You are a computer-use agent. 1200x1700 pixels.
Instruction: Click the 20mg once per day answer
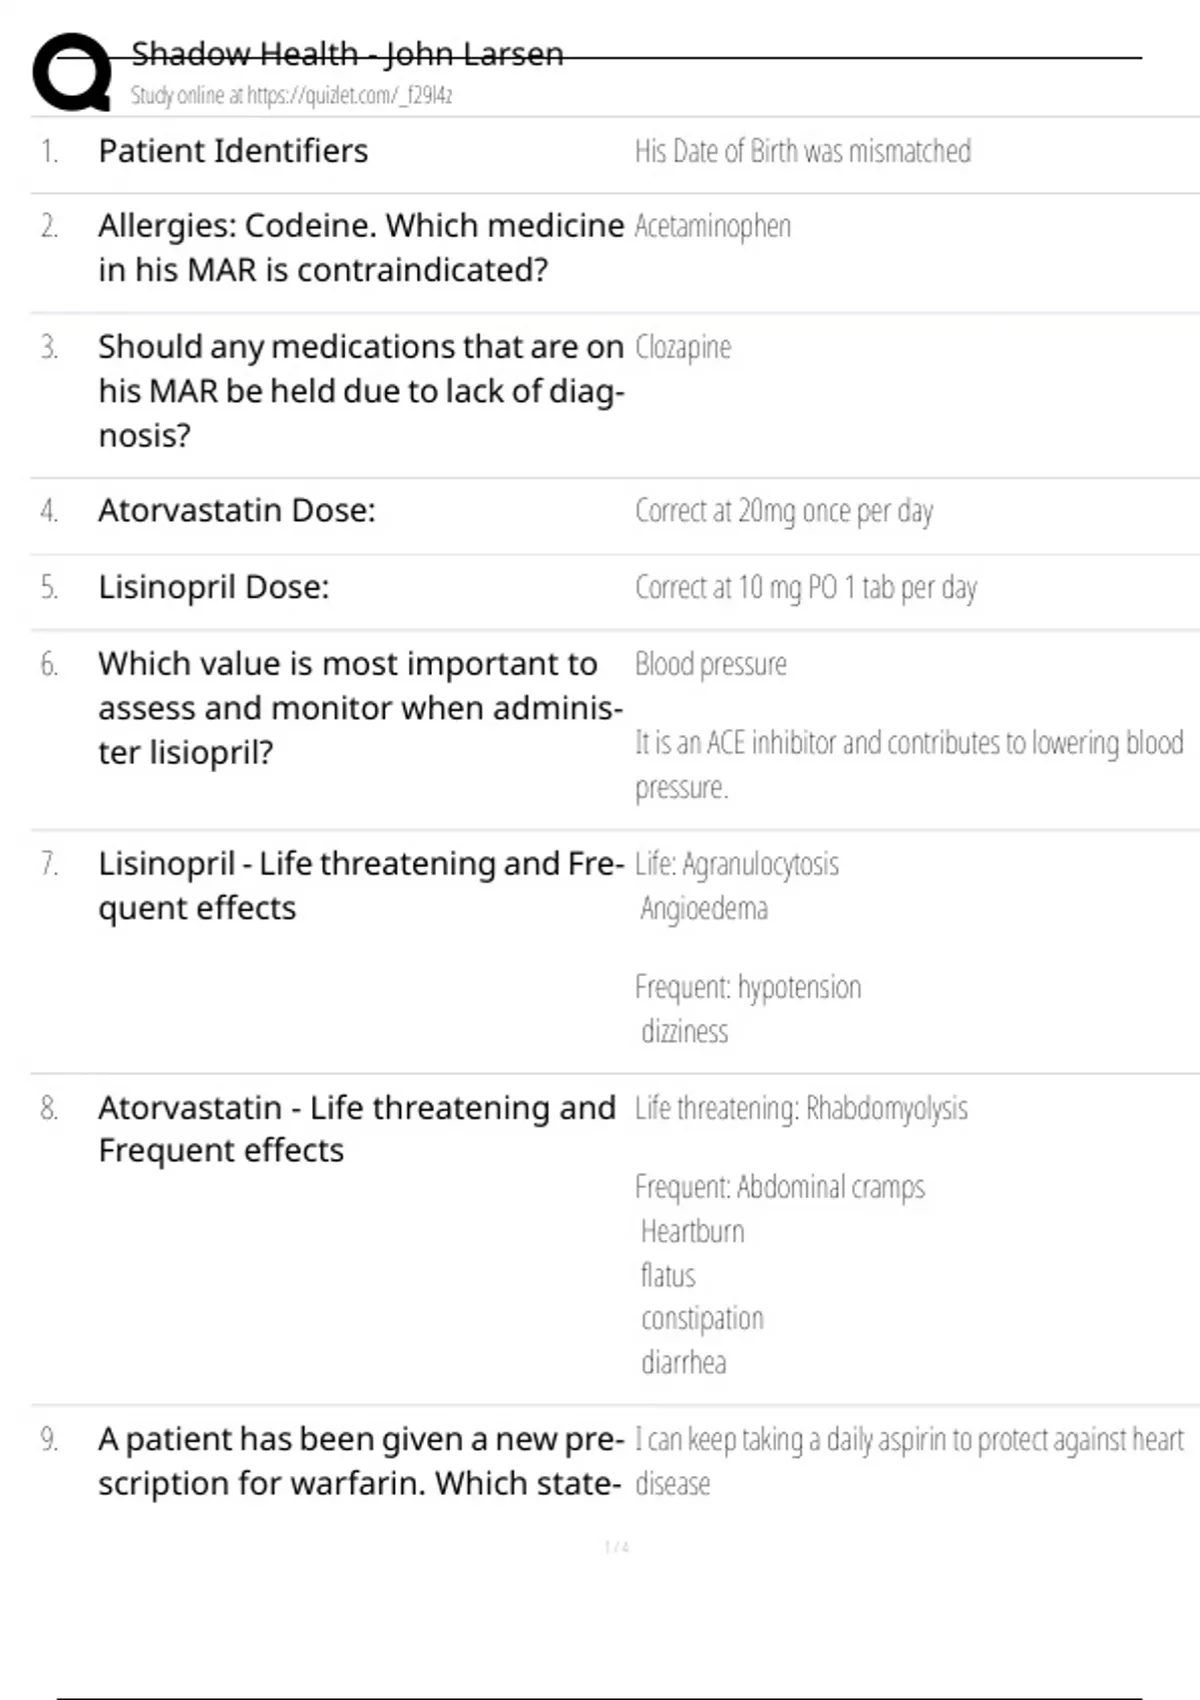pyautogui.click(x=783, y=511)
